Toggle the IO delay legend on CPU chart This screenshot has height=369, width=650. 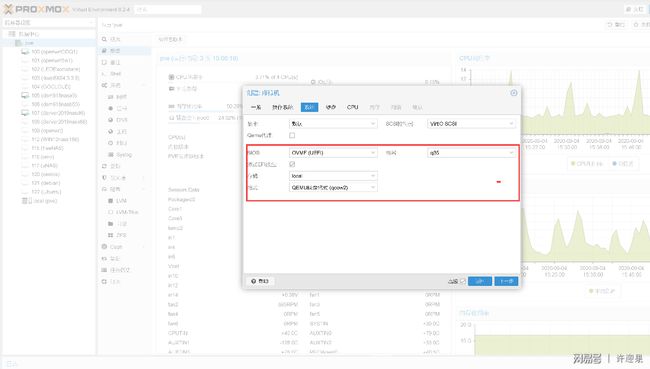click(623, 164)
